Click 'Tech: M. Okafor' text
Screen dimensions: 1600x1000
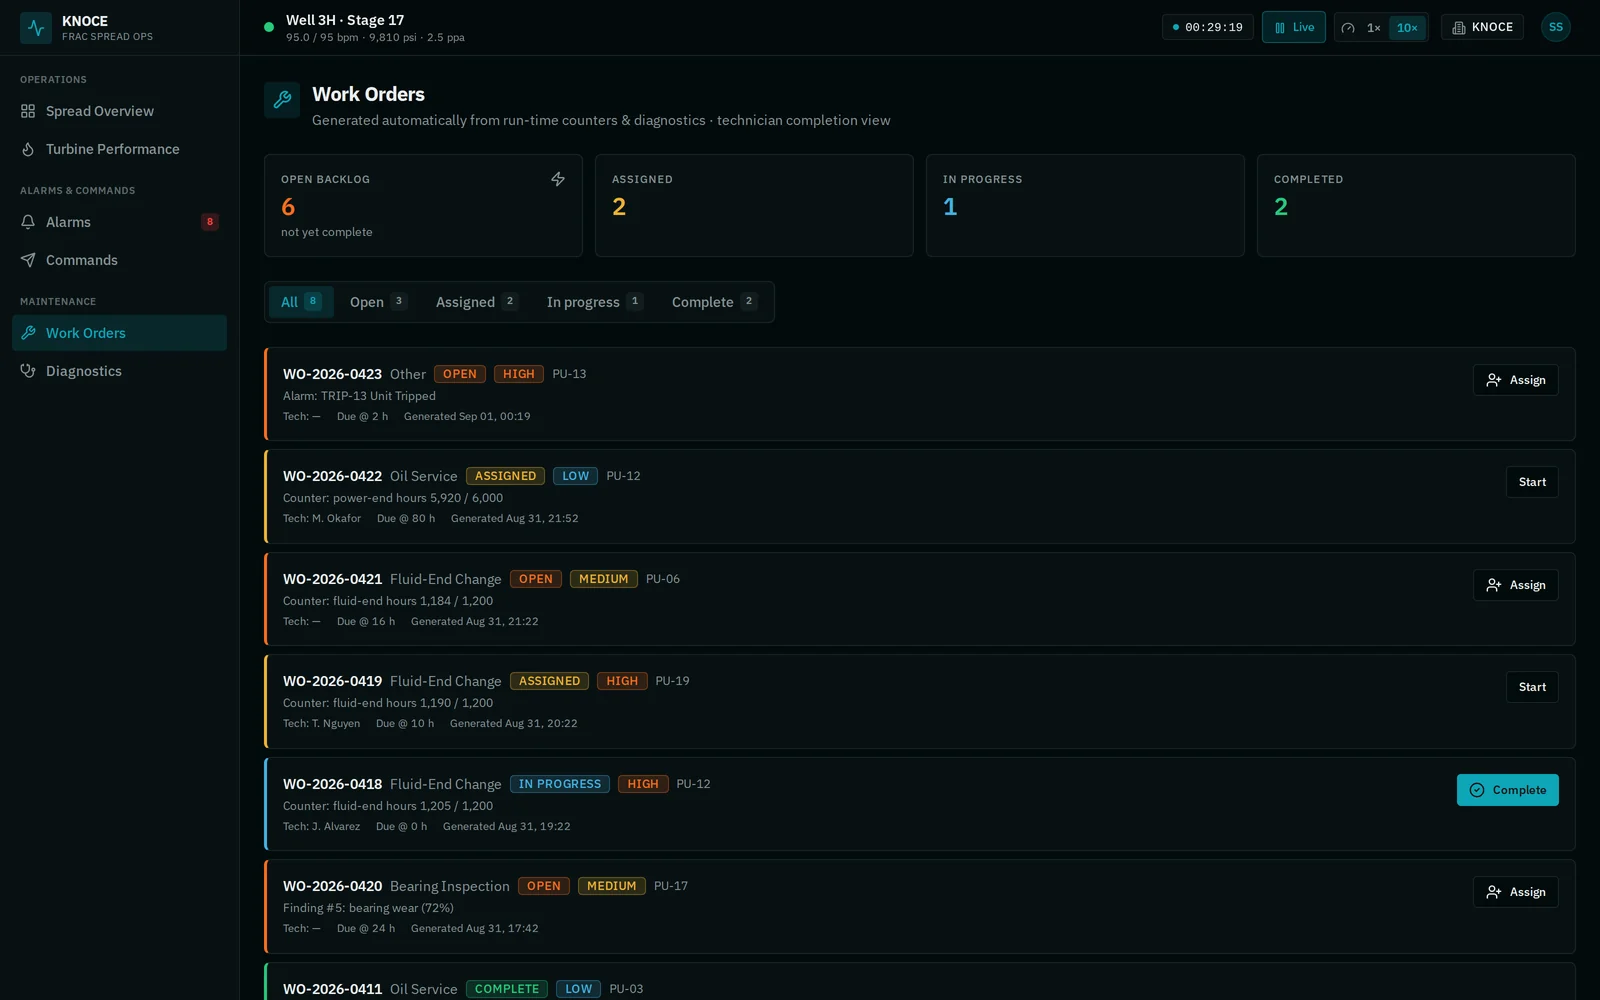pos(322,518)
